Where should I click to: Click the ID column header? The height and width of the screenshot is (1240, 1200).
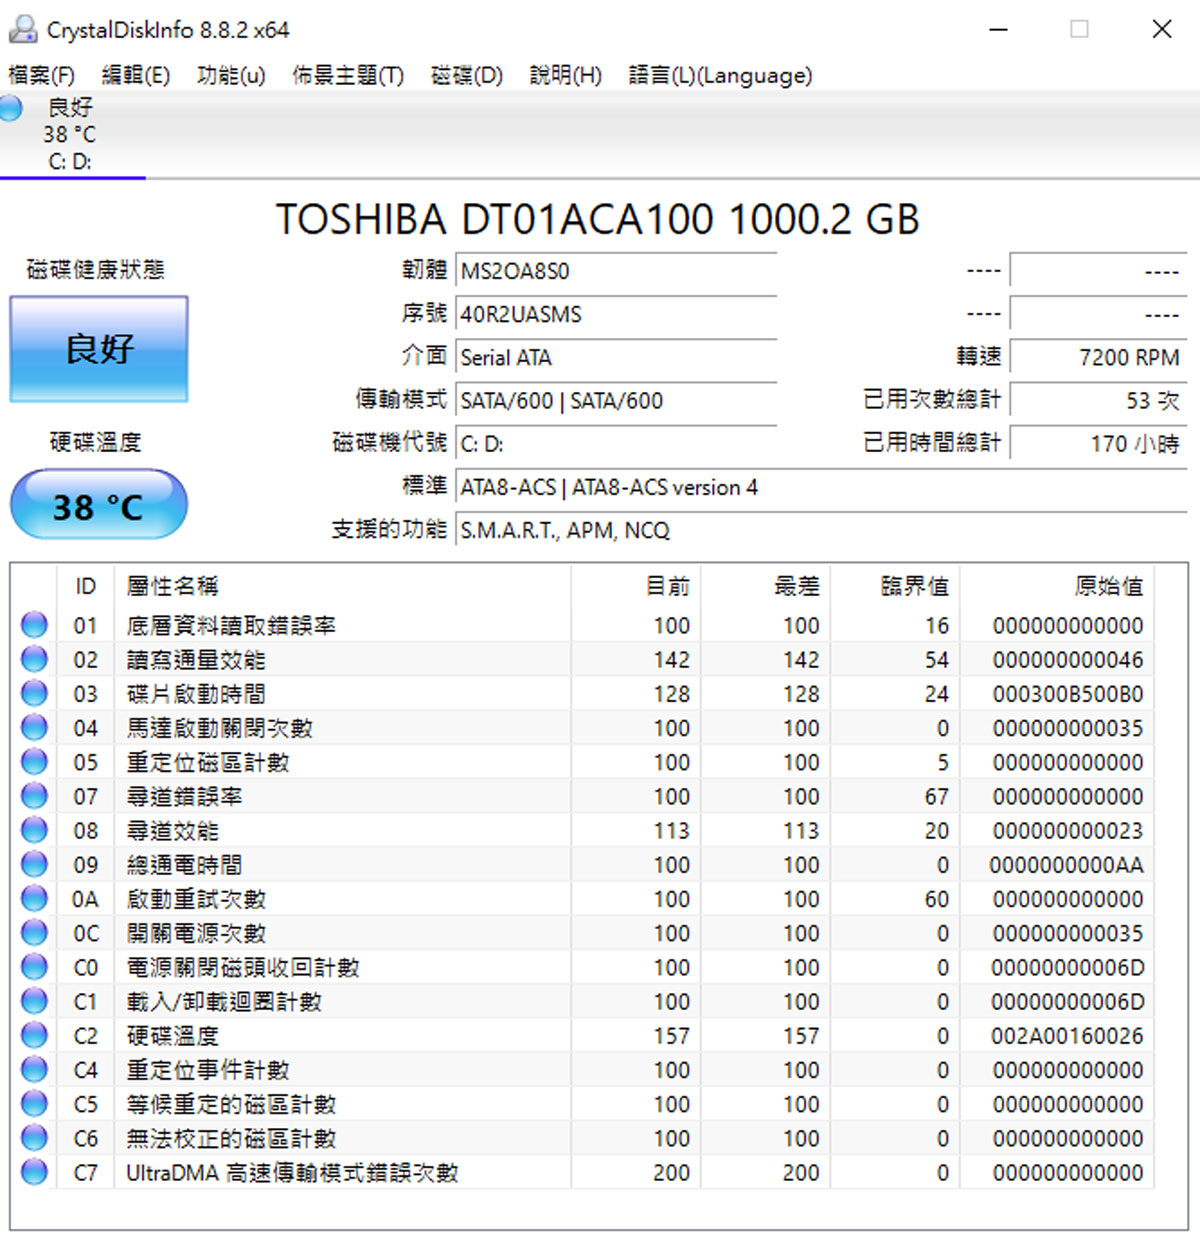tap(86, 586)
